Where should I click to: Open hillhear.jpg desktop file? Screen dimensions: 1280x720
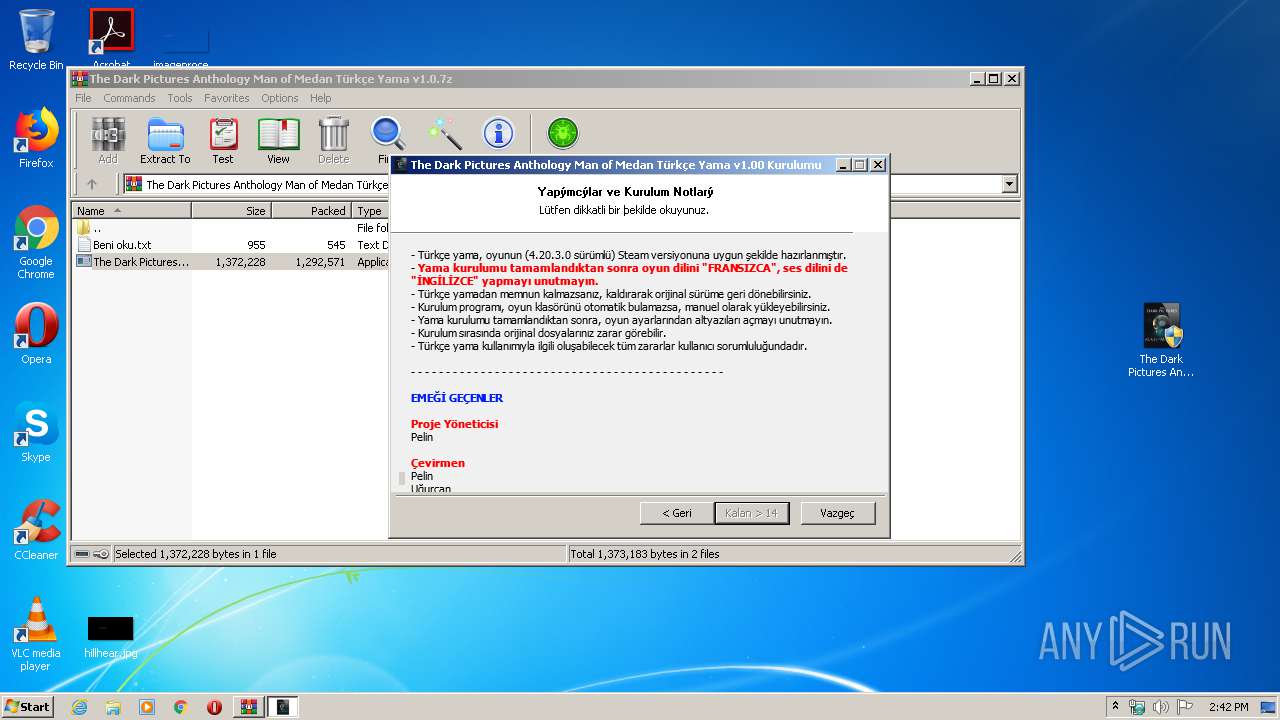click(x=110, y=636)
